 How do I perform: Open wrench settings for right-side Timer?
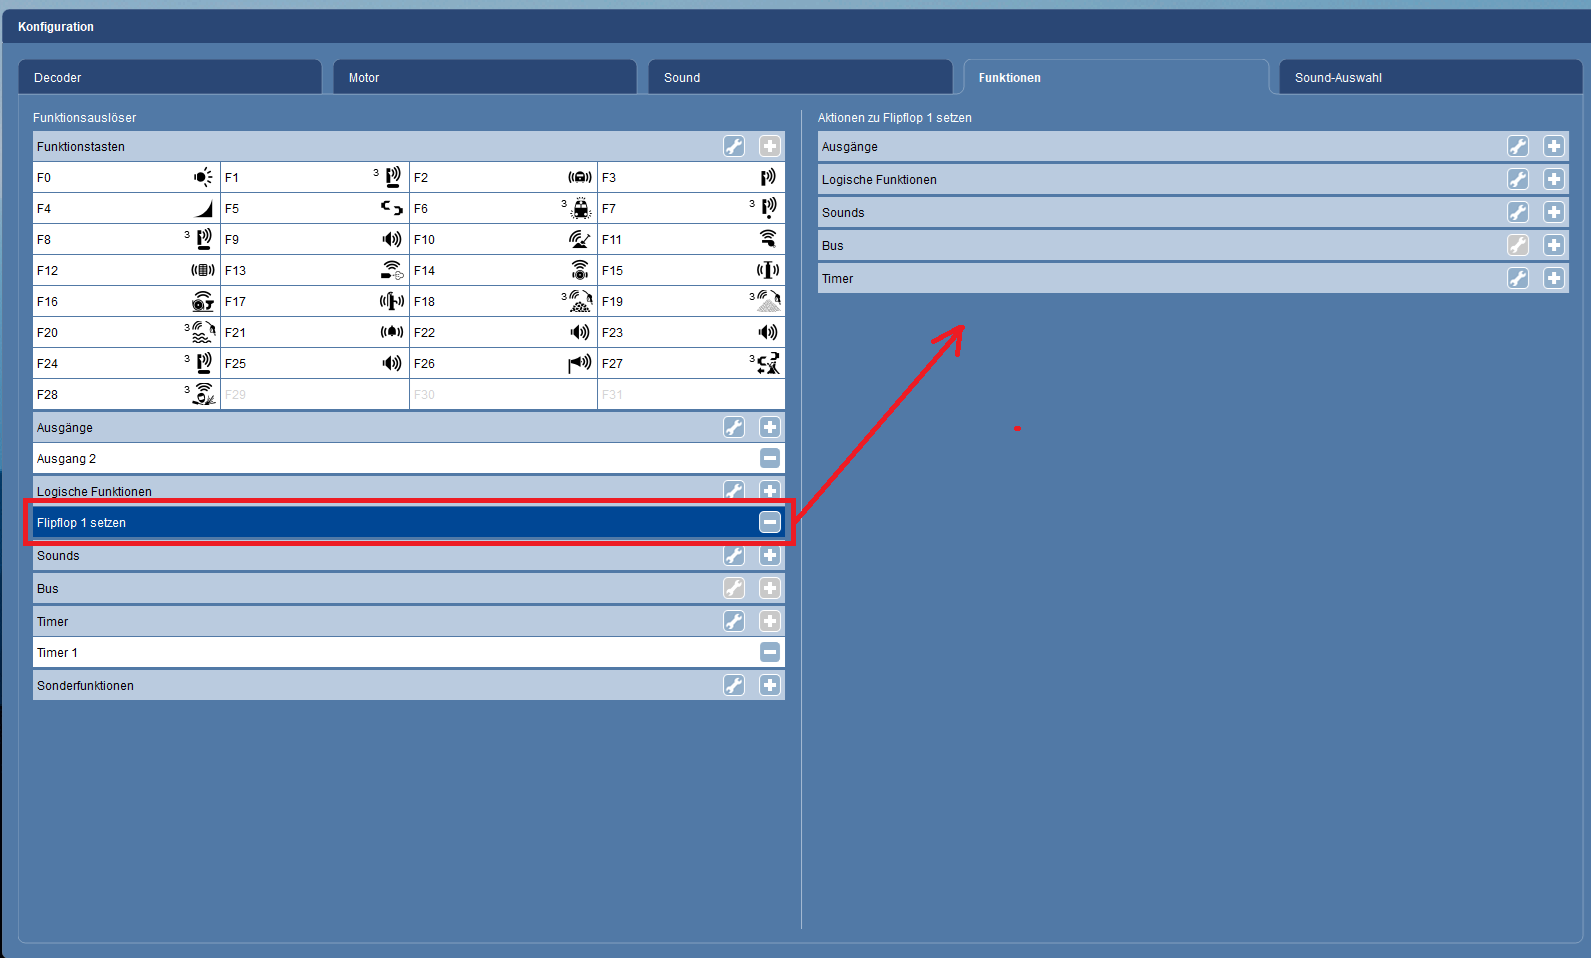tap(1517, 279)
